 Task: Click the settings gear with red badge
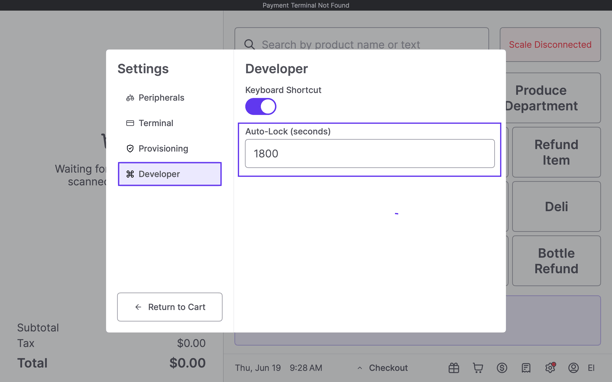coord(550,368)
